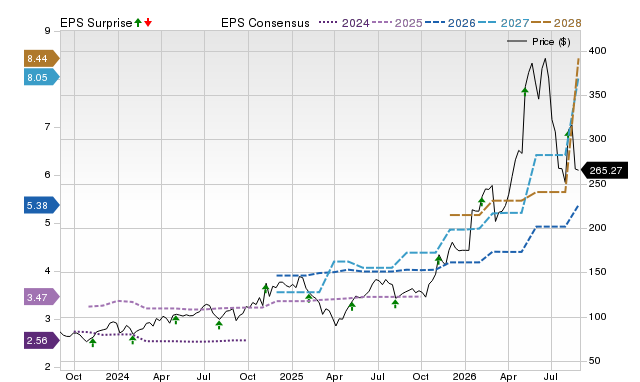The height and width of the screenshot is (382, 640).
Task: Click the EPS surprise arrow for February 2024
Action: point(133,340)
